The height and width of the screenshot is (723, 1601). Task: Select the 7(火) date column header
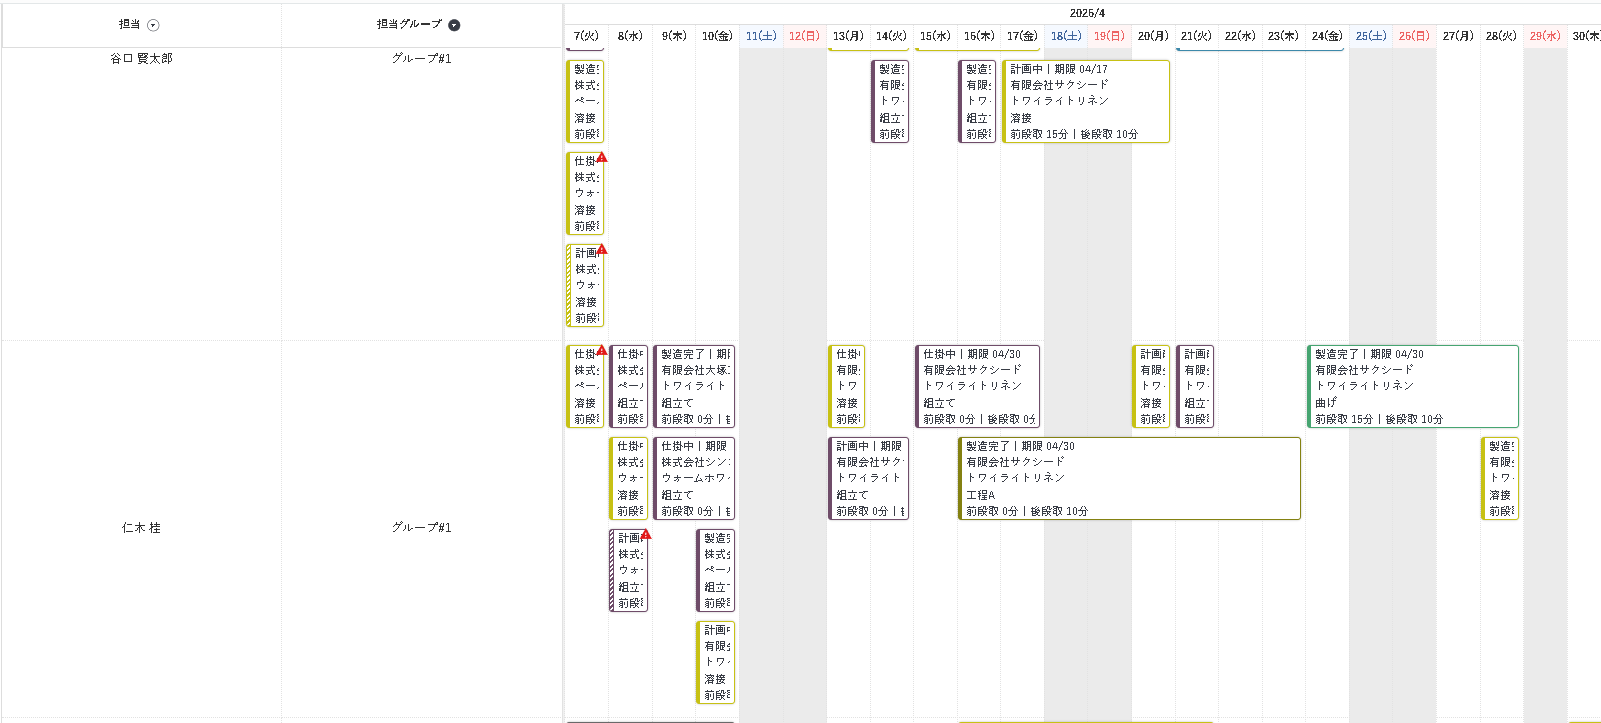click(586, 36)
